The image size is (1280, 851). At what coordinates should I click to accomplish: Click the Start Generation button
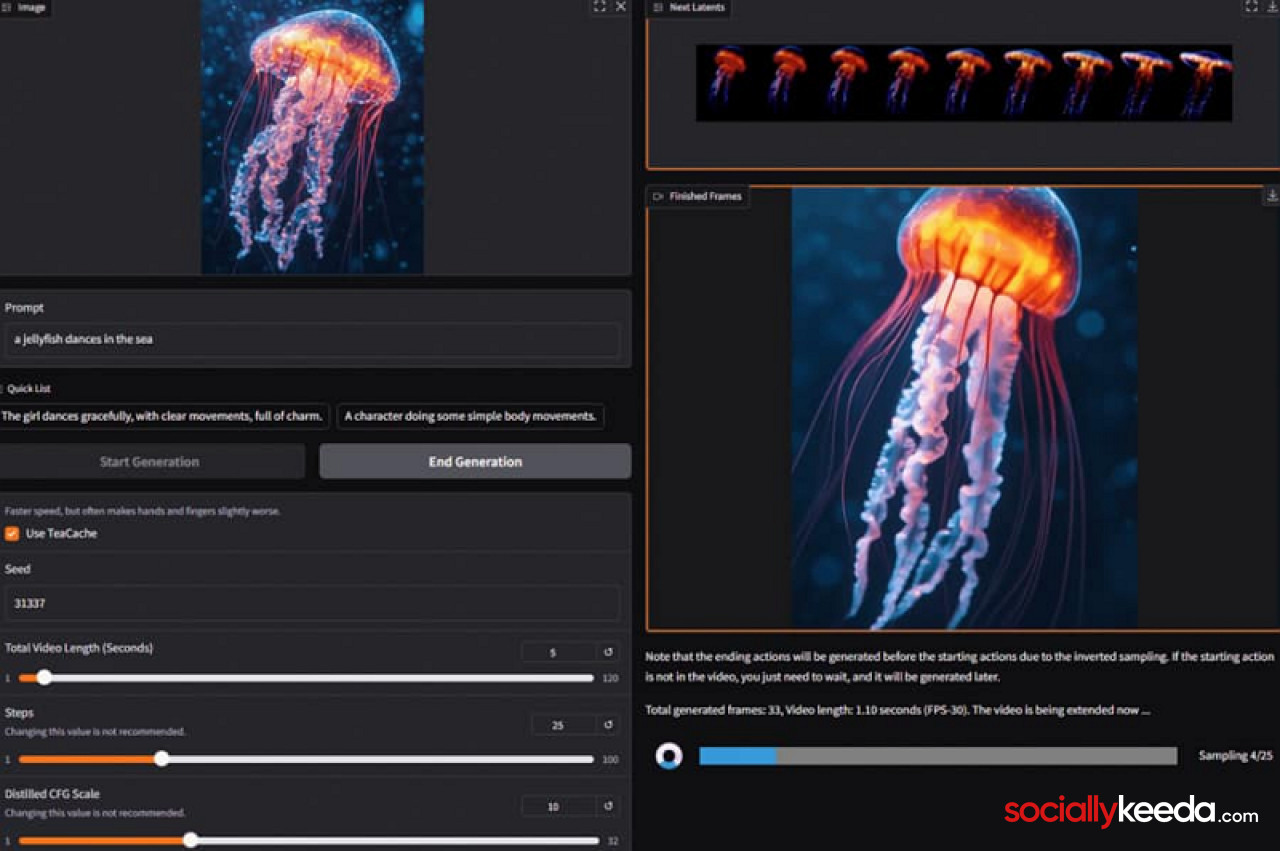pyautogui.click(x=150, y=462)
